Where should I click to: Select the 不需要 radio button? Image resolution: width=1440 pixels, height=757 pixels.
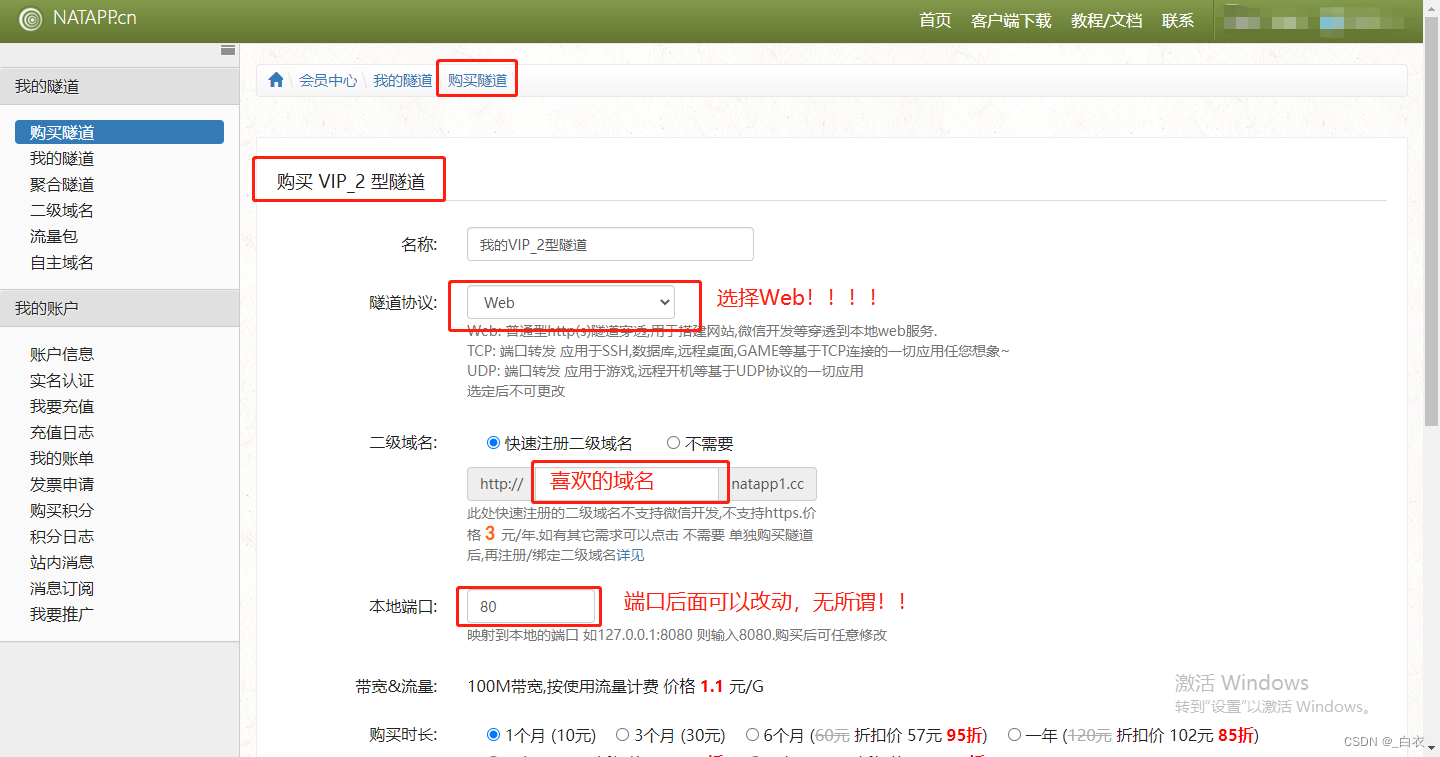pos(673,443)
